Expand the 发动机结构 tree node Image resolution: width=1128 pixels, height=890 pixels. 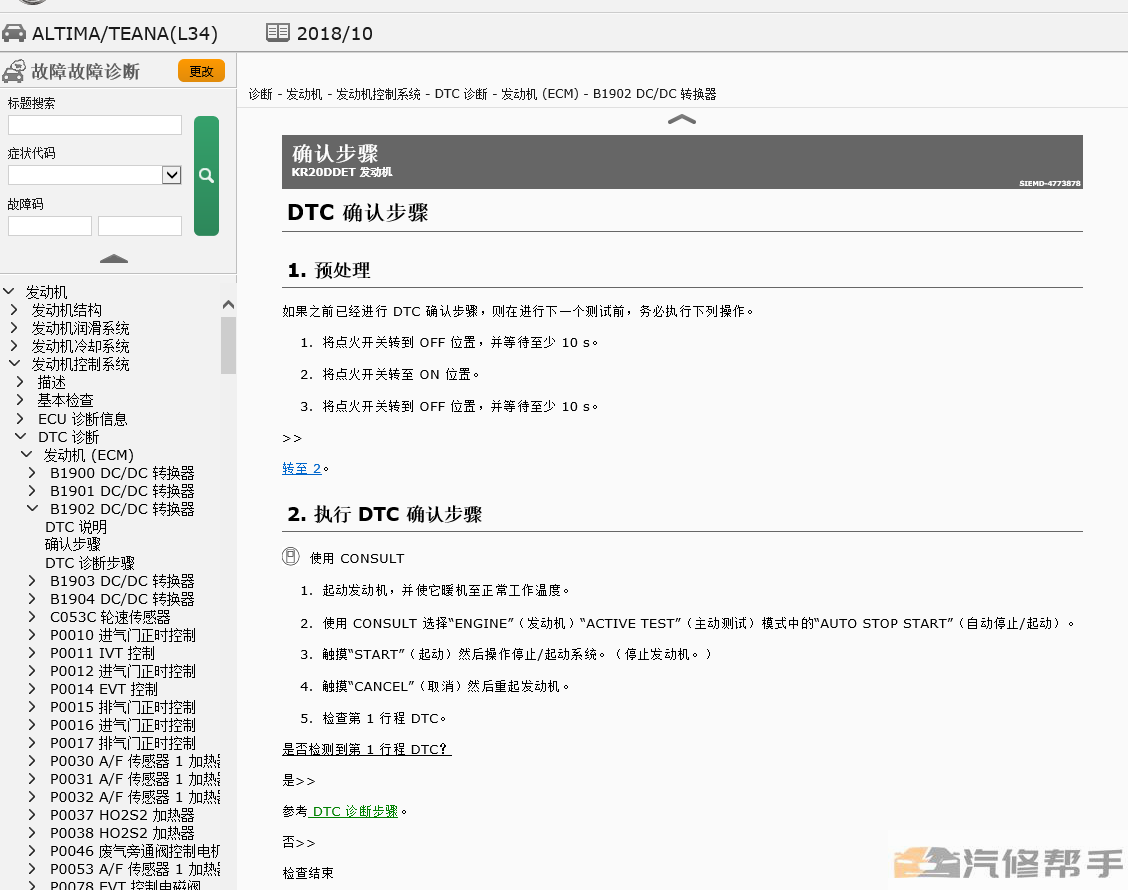(x=14, y=309)
